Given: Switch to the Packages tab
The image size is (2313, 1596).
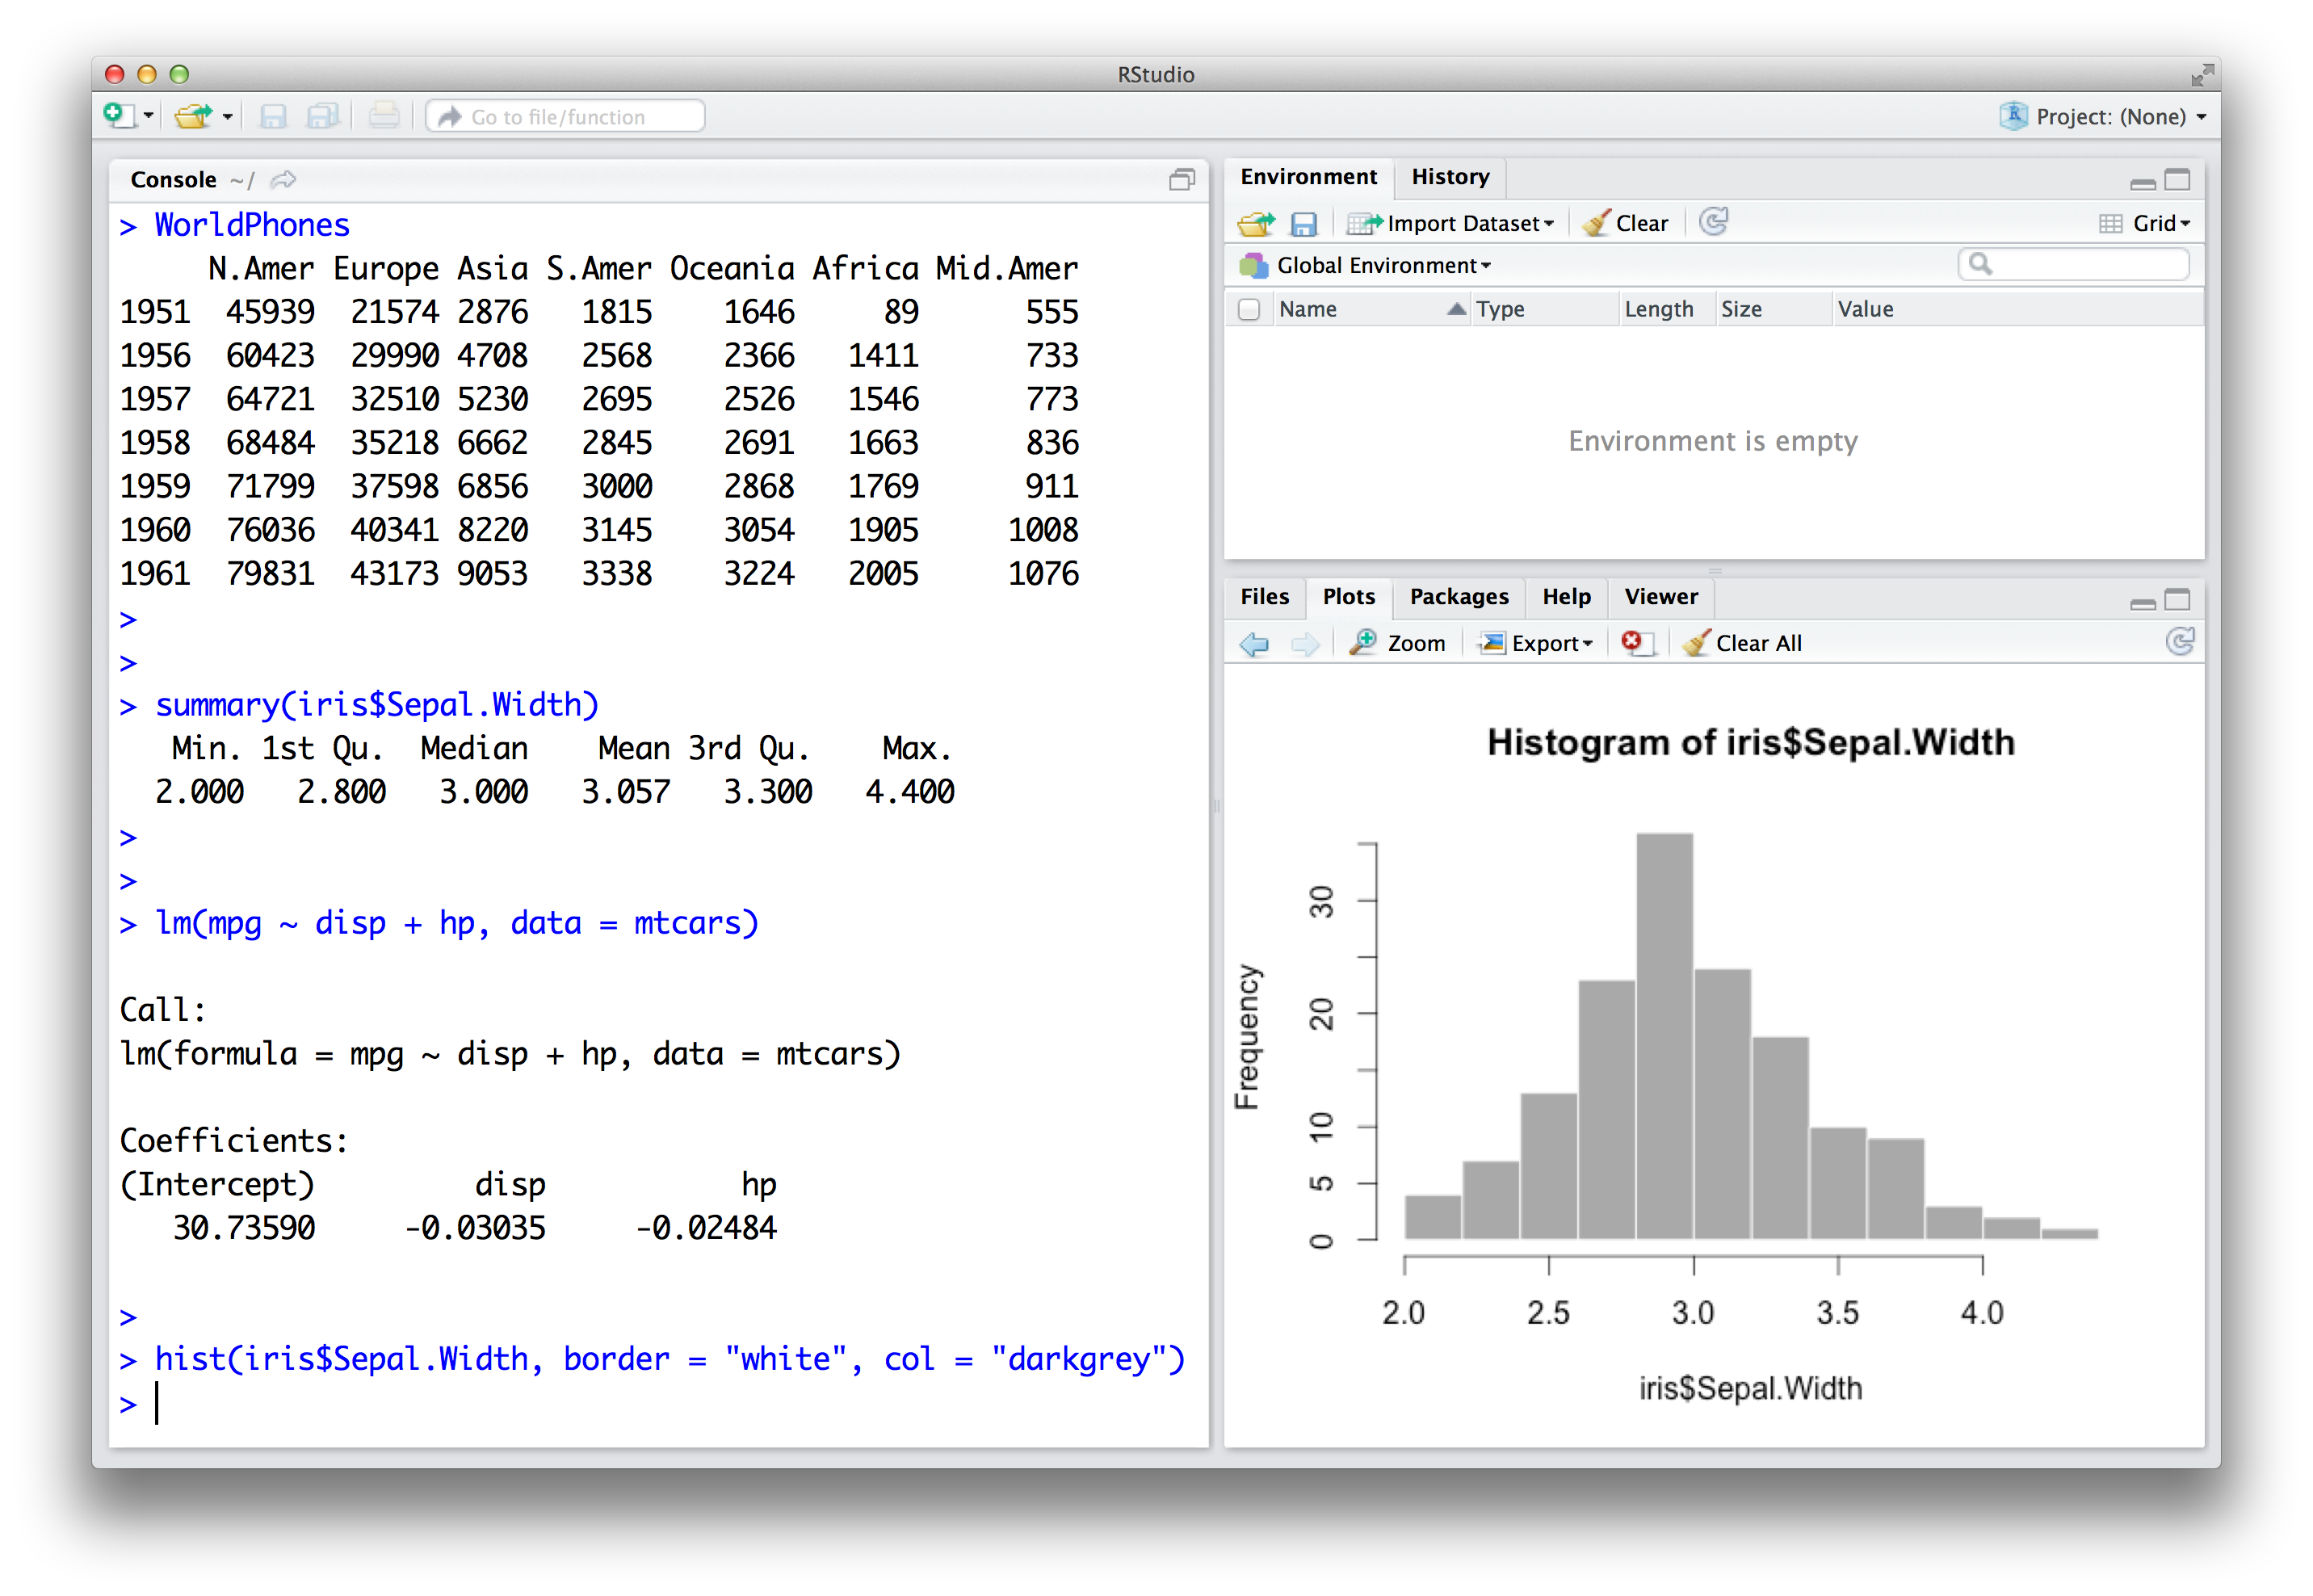Looking at the screenshot, I should point(1458,597).
